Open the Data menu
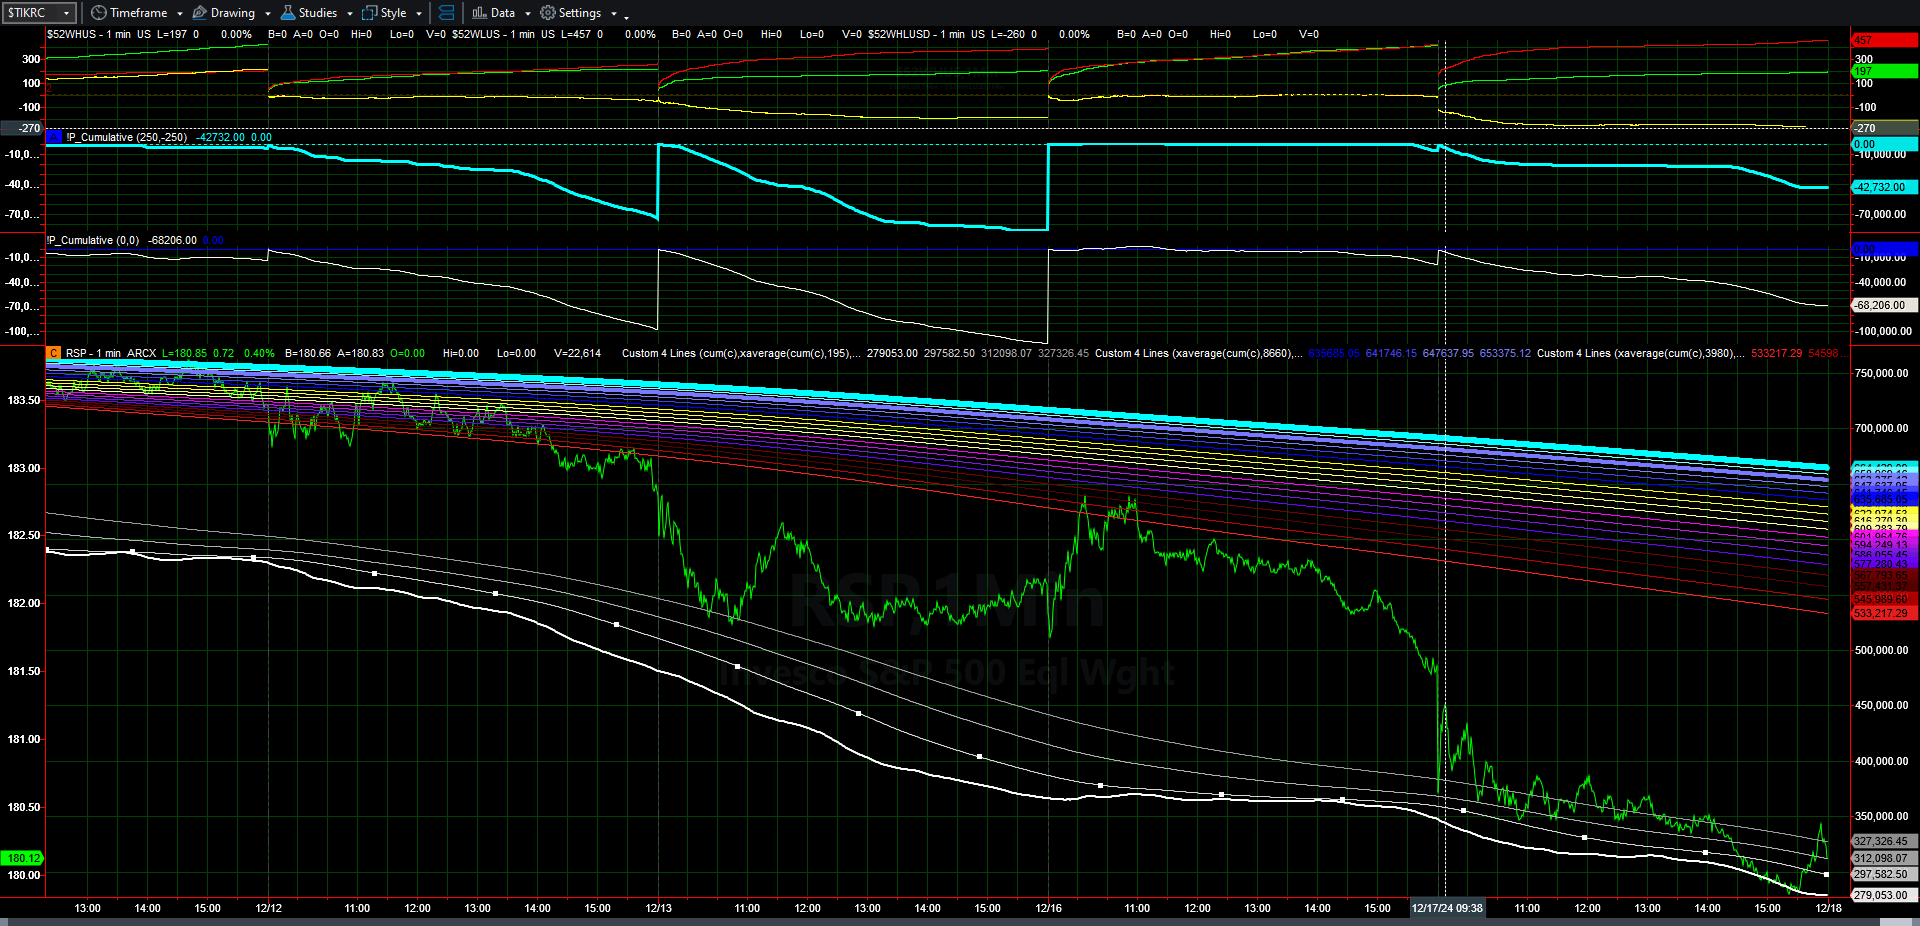The width and height of the screenshot is (1920, 926). point(503,13)
